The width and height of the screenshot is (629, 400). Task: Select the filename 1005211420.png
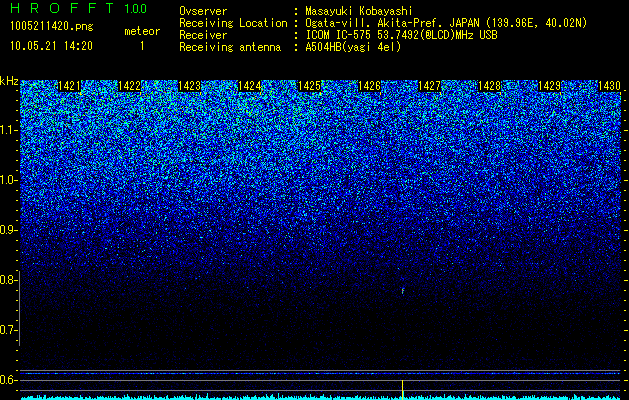click(52, 26)
